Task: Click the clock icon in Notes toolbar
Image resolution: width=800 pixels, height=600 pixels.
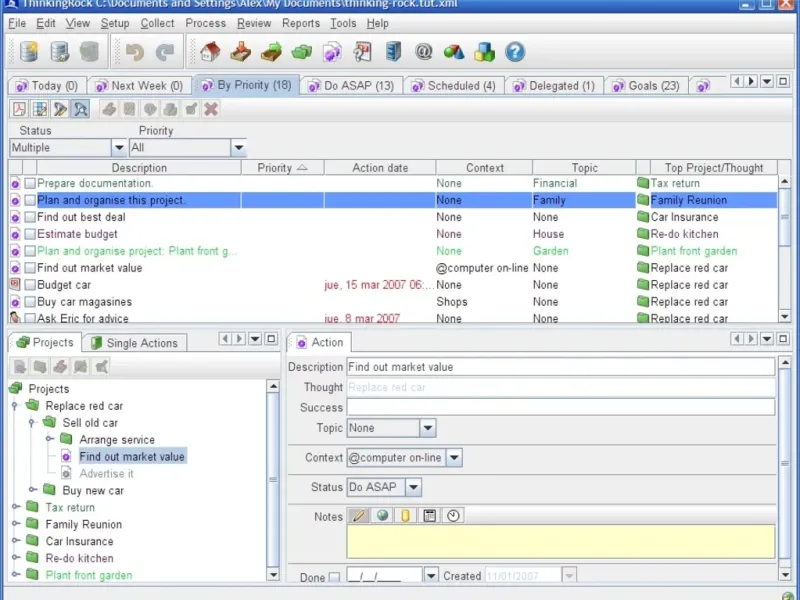Action: pos(453,516)
